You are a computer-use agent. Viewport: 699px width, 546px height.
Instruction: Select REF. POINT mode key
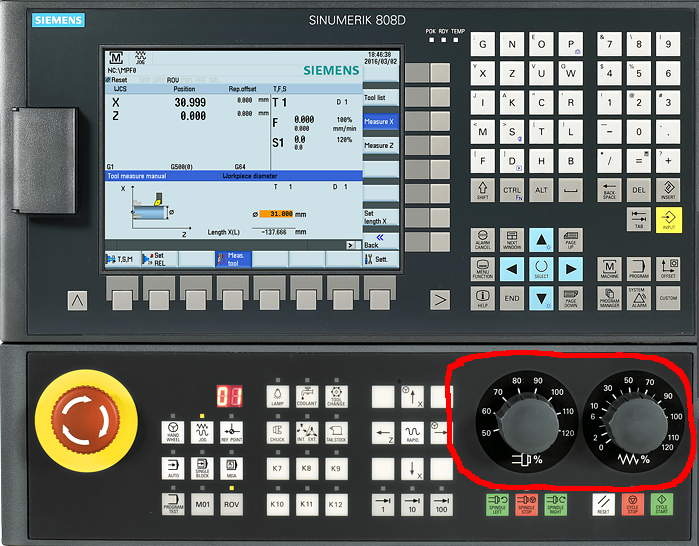[231, 431]
